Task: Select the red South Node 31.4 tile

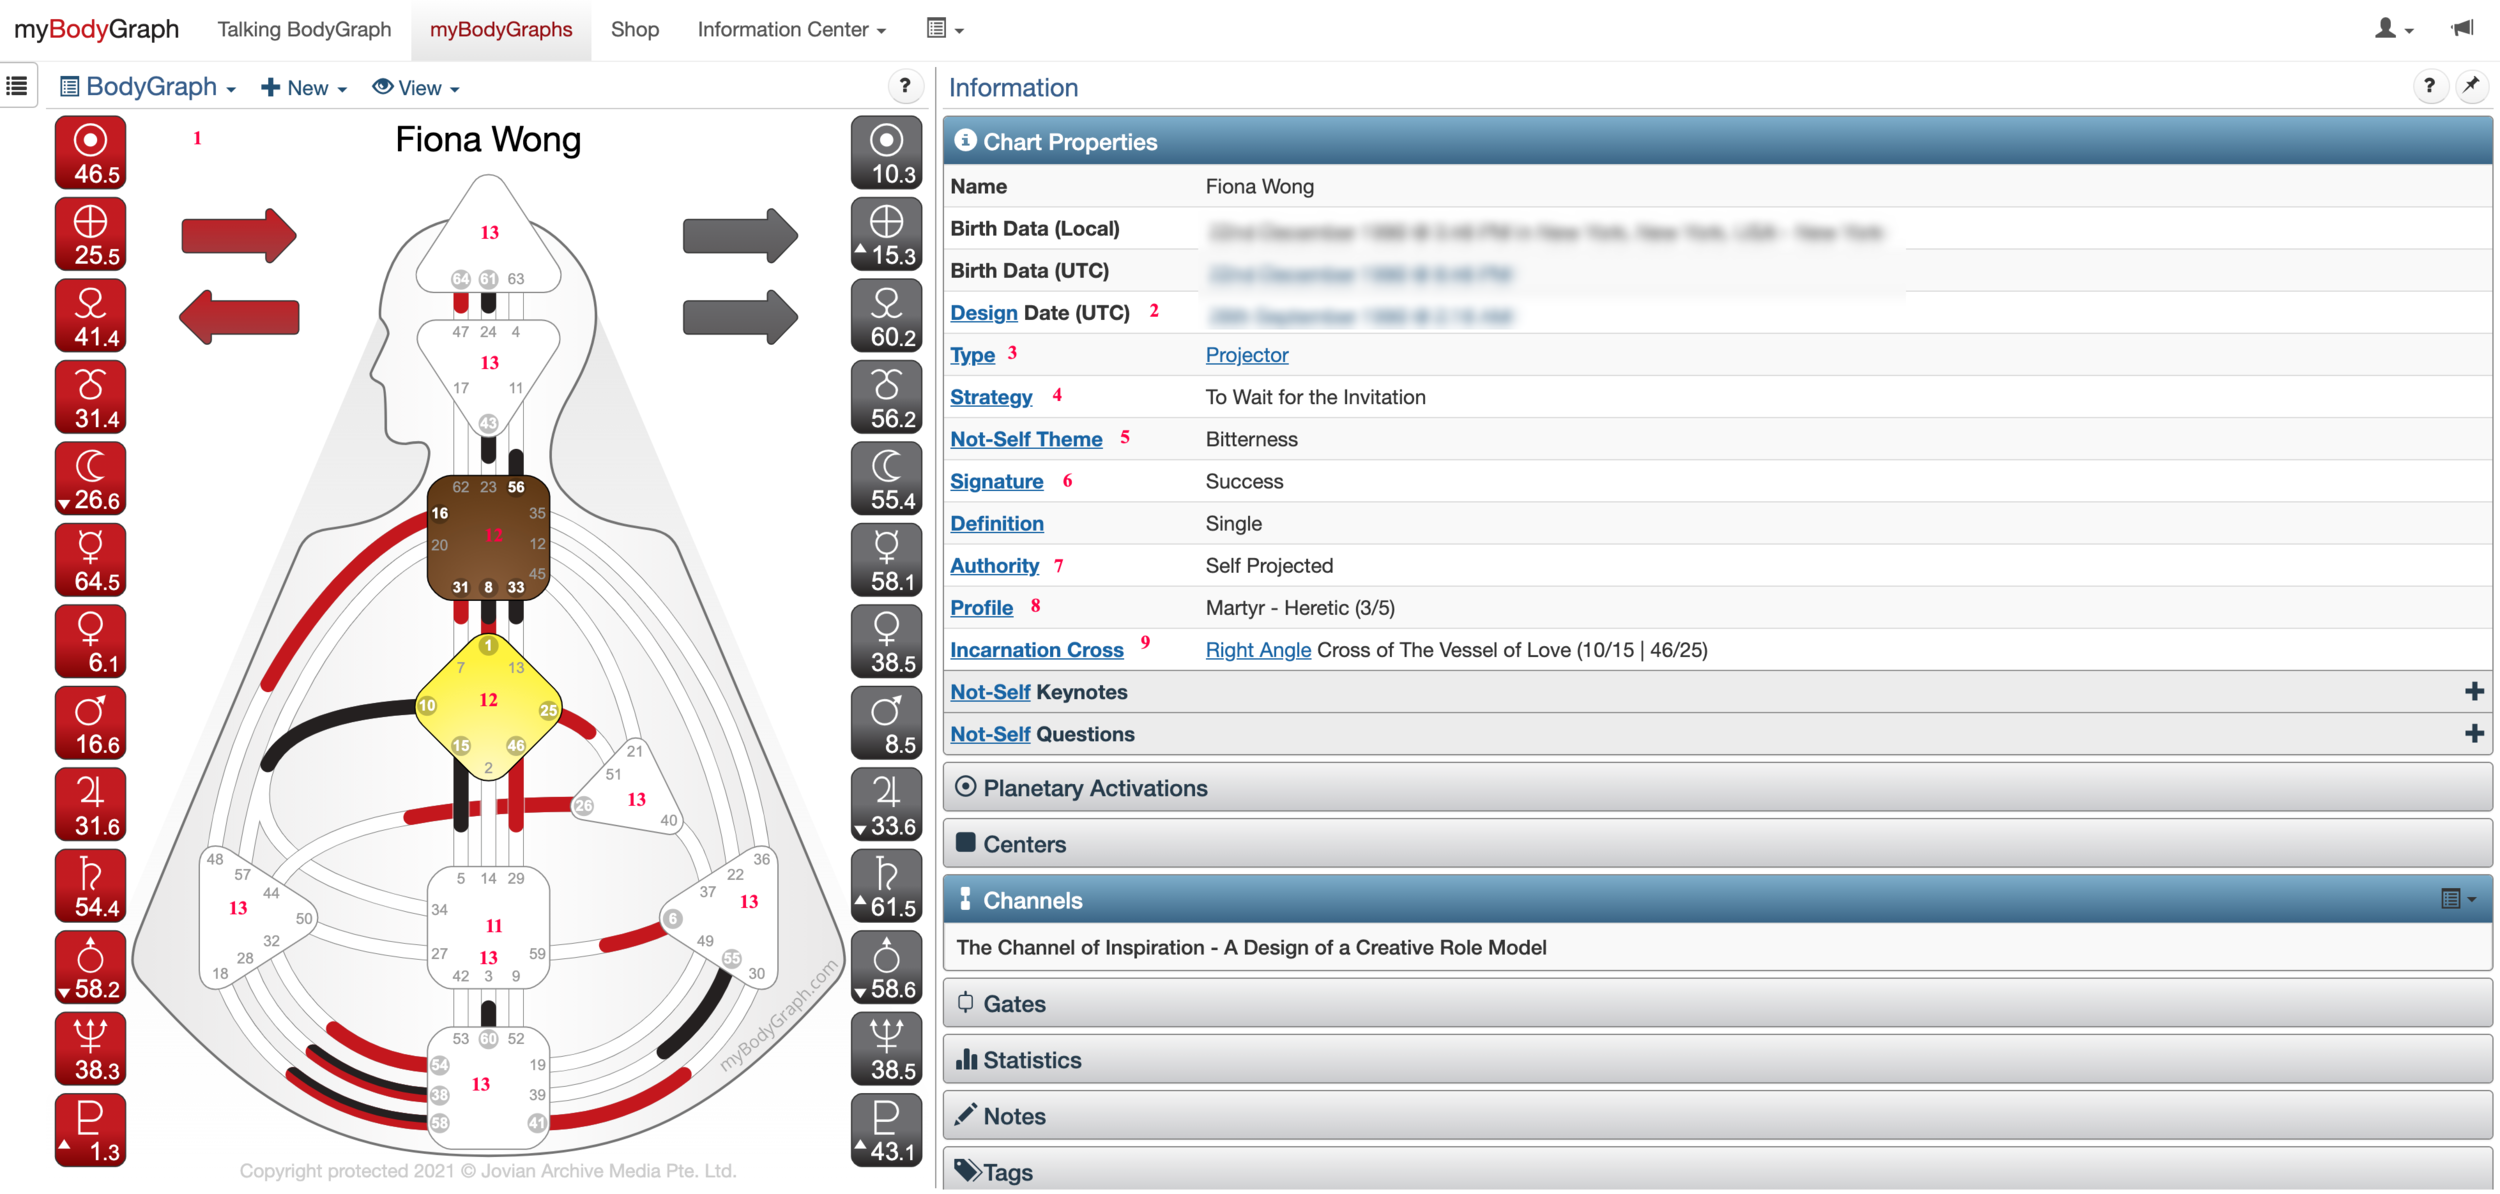Action: coord(90,397)
